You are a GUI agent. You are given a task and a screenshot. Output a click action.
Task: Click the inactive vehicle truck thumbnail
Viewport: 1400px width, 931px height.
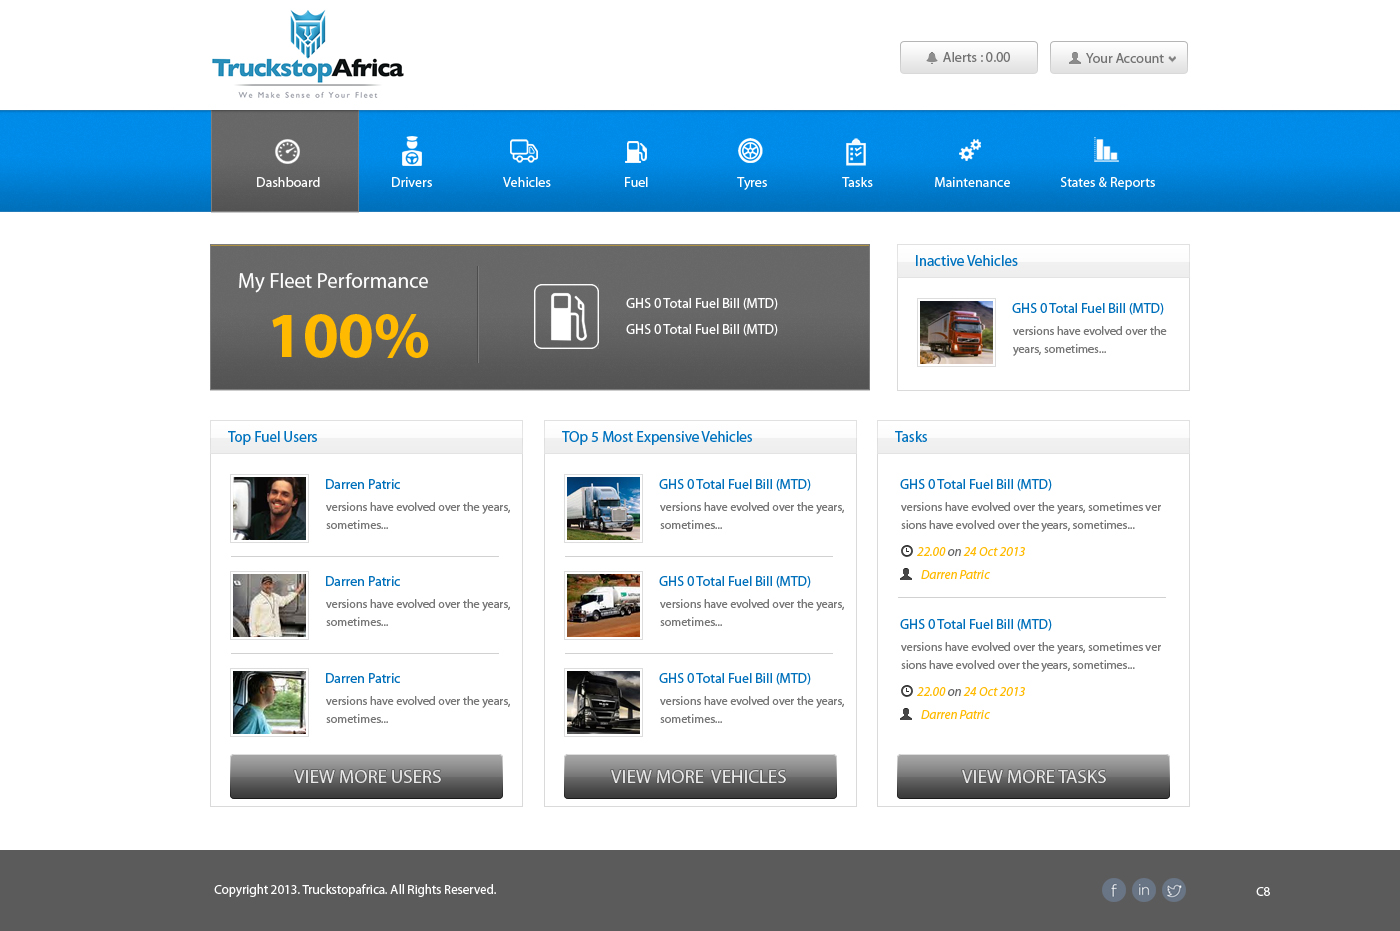955,331
